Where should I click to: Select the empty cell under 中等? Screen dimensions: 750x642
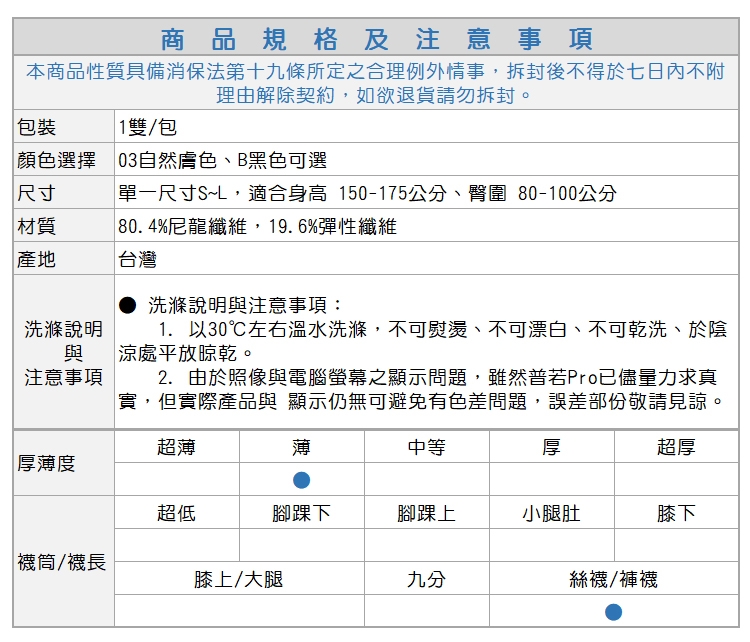pyautogui.click(x=426, y=479)
